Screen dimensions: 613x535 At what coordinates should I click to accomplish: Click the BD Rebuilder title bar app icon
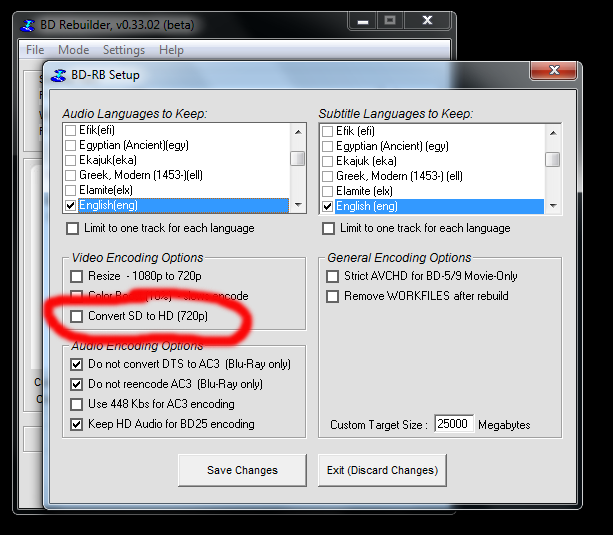[x=27, y=25]
